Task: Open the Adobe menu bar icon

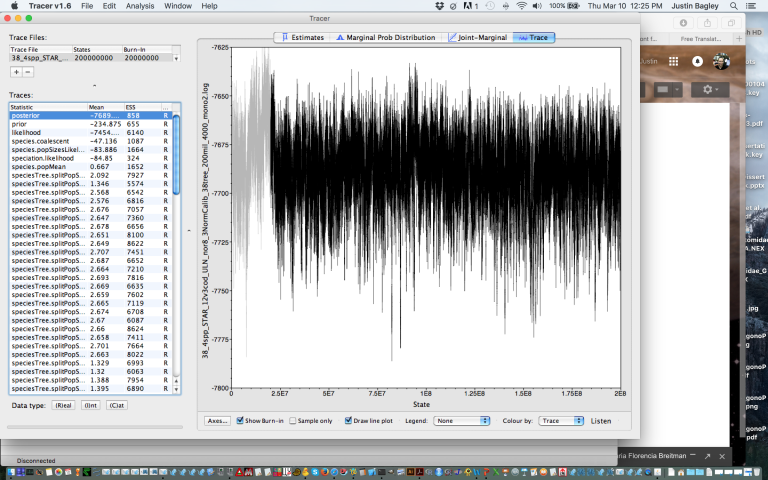Action: tap(470, 6)
